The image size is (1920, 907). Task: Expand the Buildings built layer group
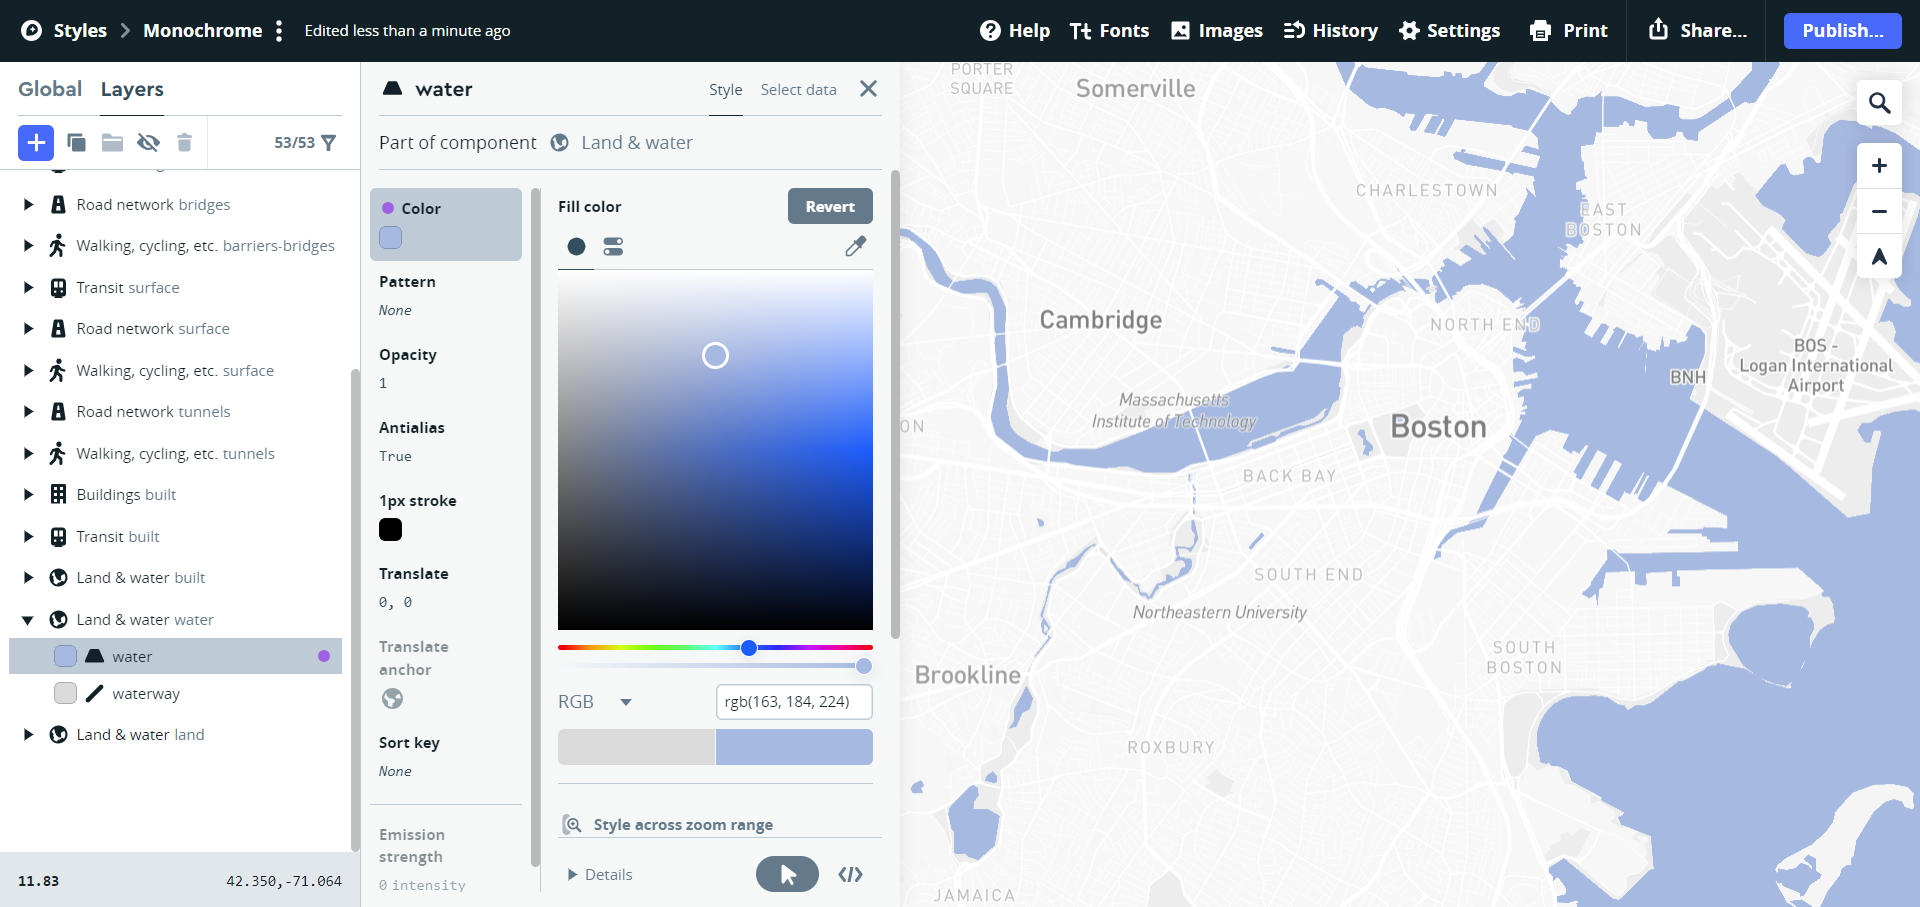[x=28, y=495]
